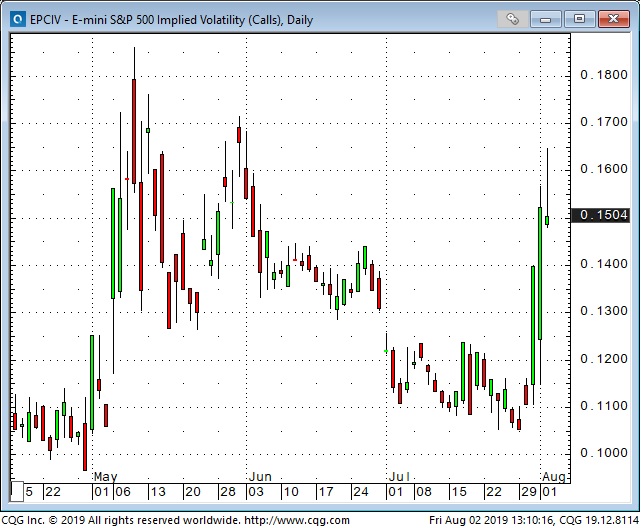Click the 22 date label before May
The width and height of the screenshot is (642, 528).
(53, 492)
